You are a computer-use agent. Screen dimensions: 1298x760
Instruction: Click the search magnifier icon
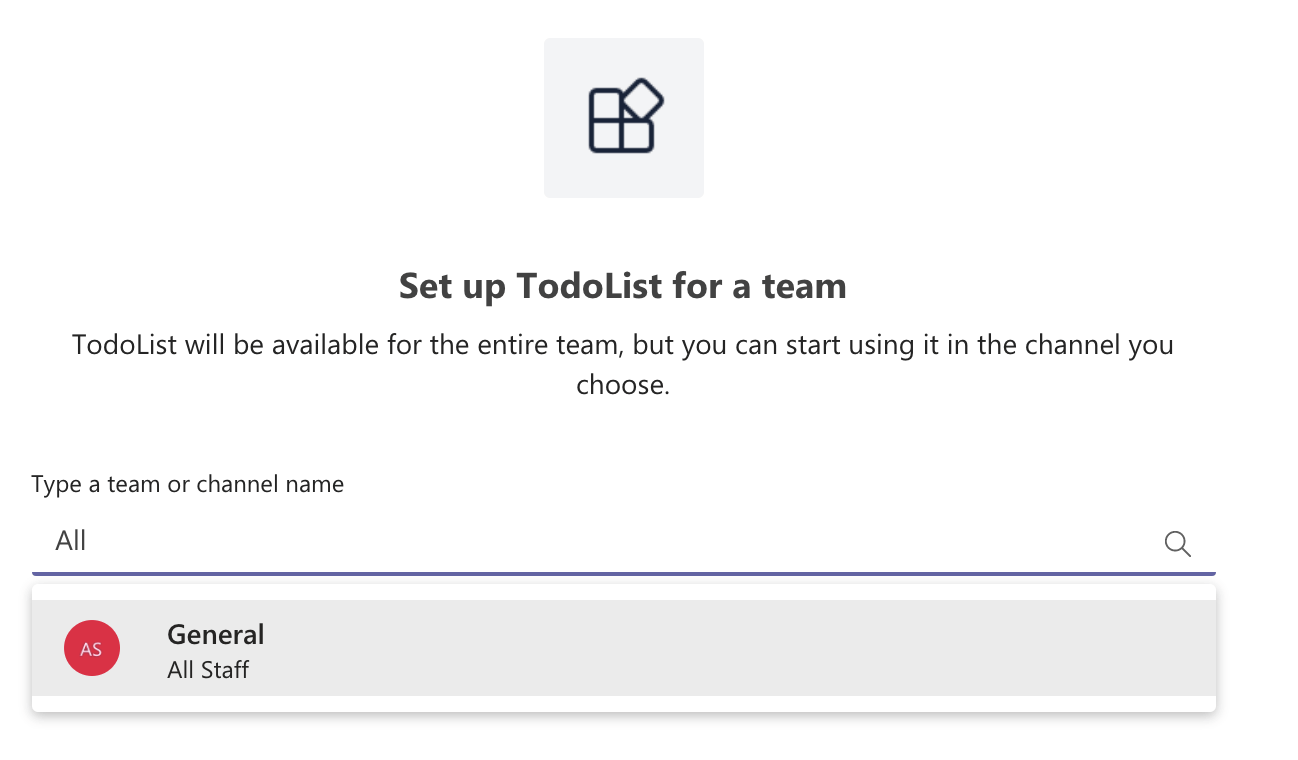(x=1177, y=543)
